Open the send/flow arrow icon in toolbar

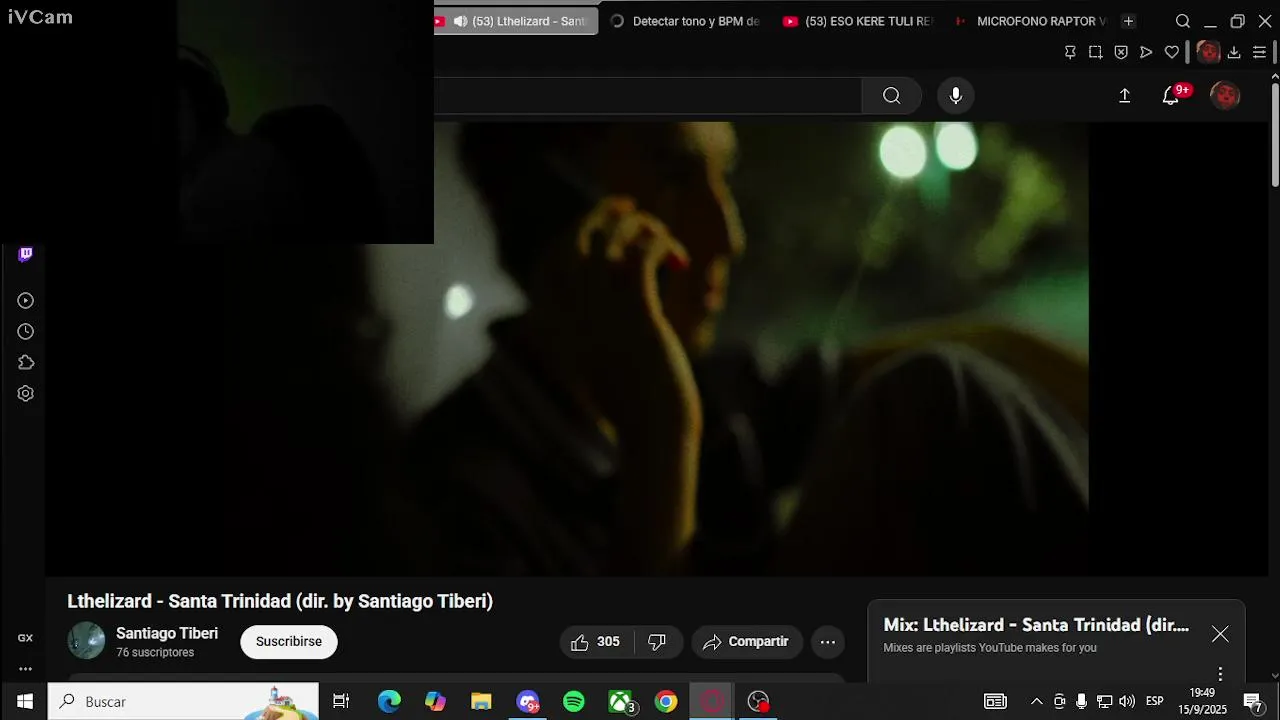coord(1146,52)
